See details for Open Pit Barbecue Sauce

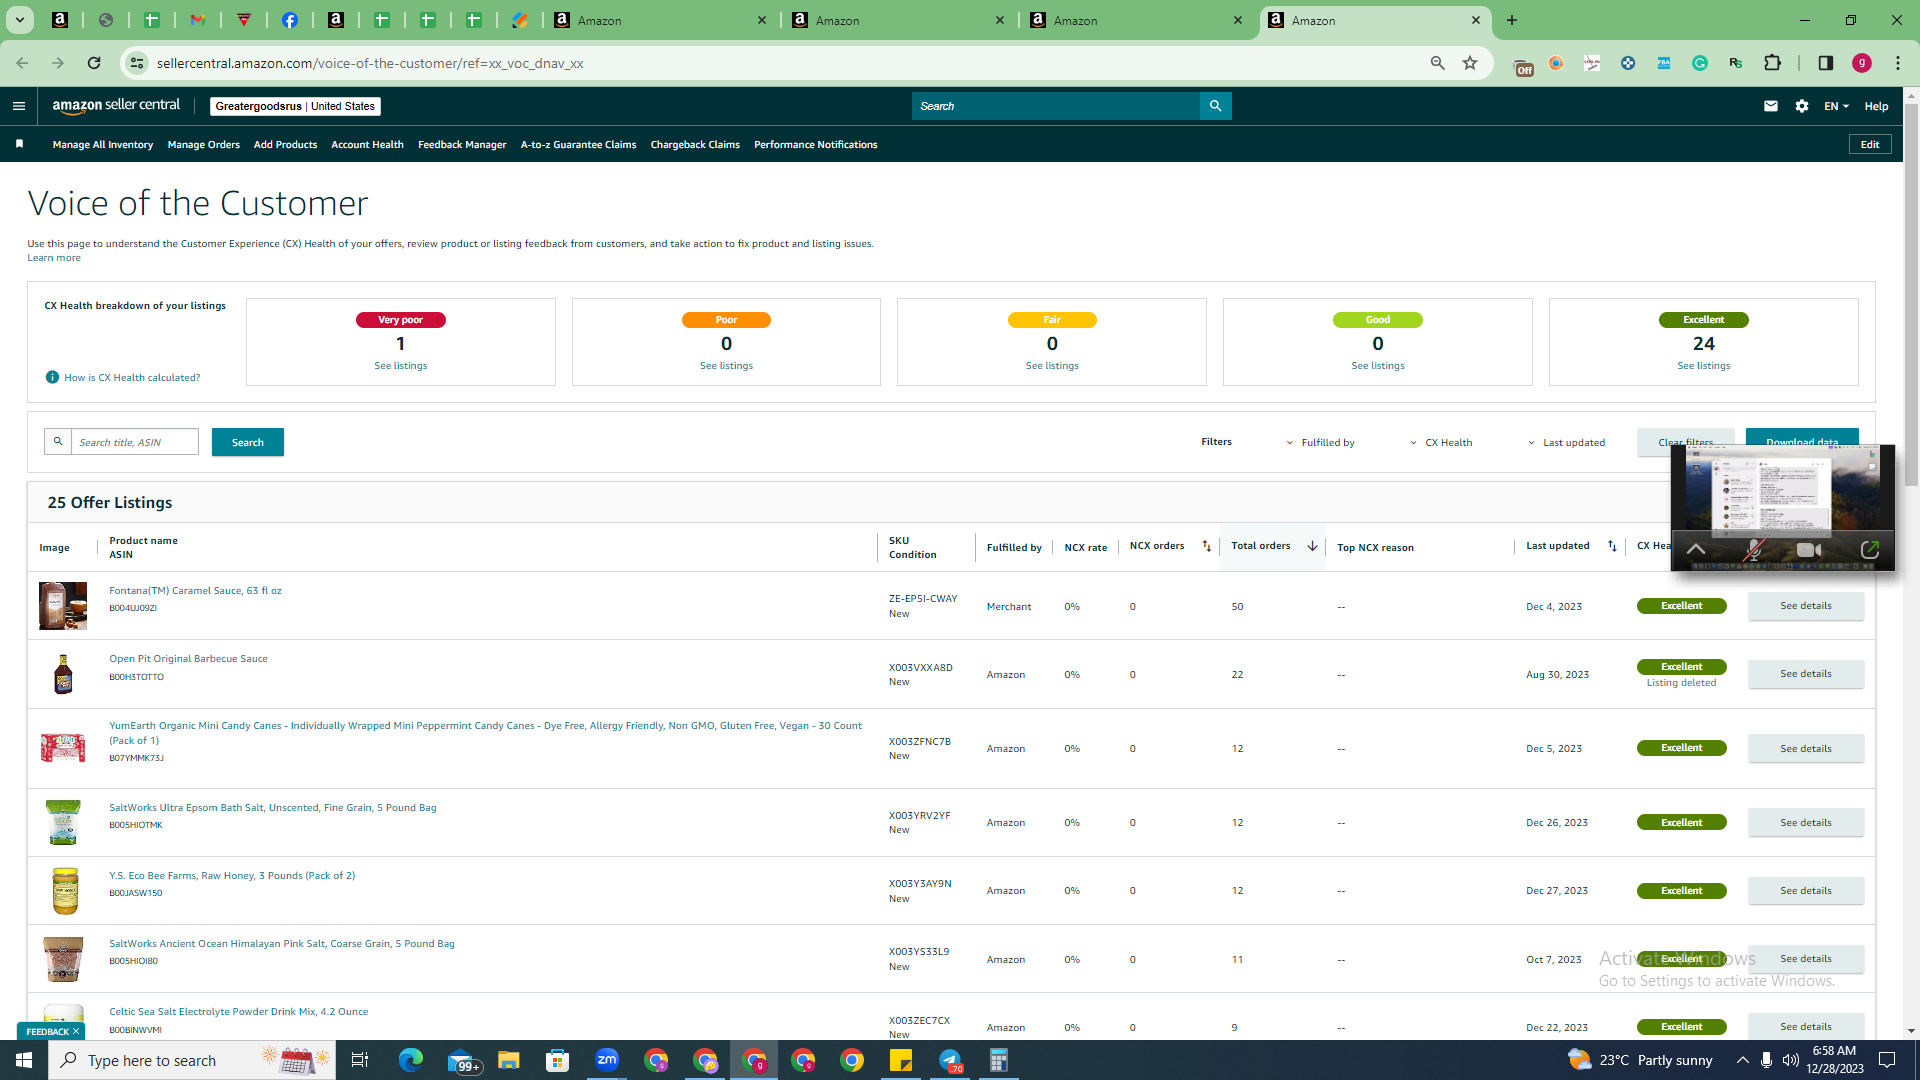tap(1806, 674)
